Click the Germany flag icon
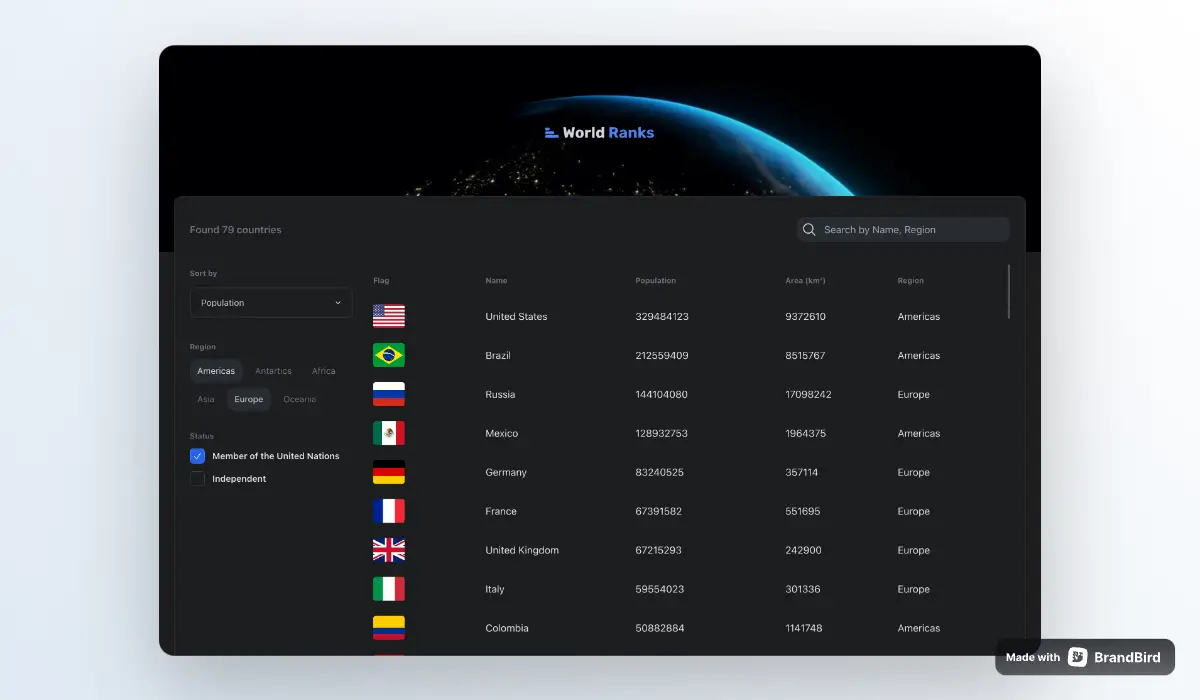1200x700 pixels. click(389, 472)
